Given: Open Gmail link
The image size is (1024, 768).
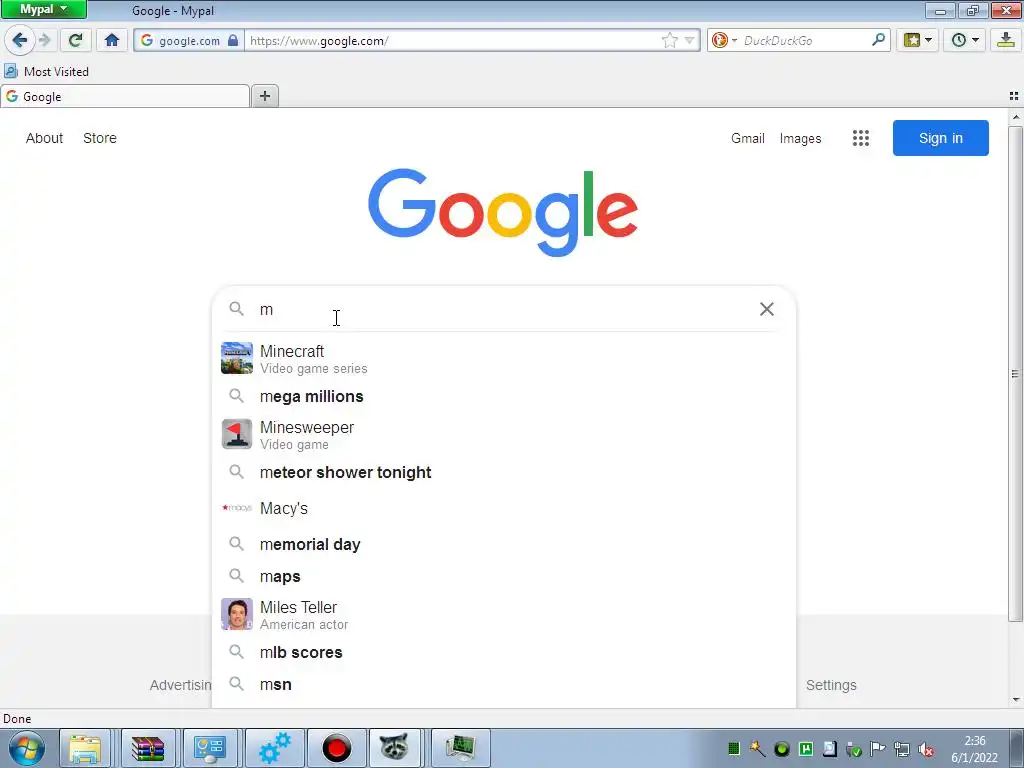Looking at the screenshot, I should (x=748, y=138).
